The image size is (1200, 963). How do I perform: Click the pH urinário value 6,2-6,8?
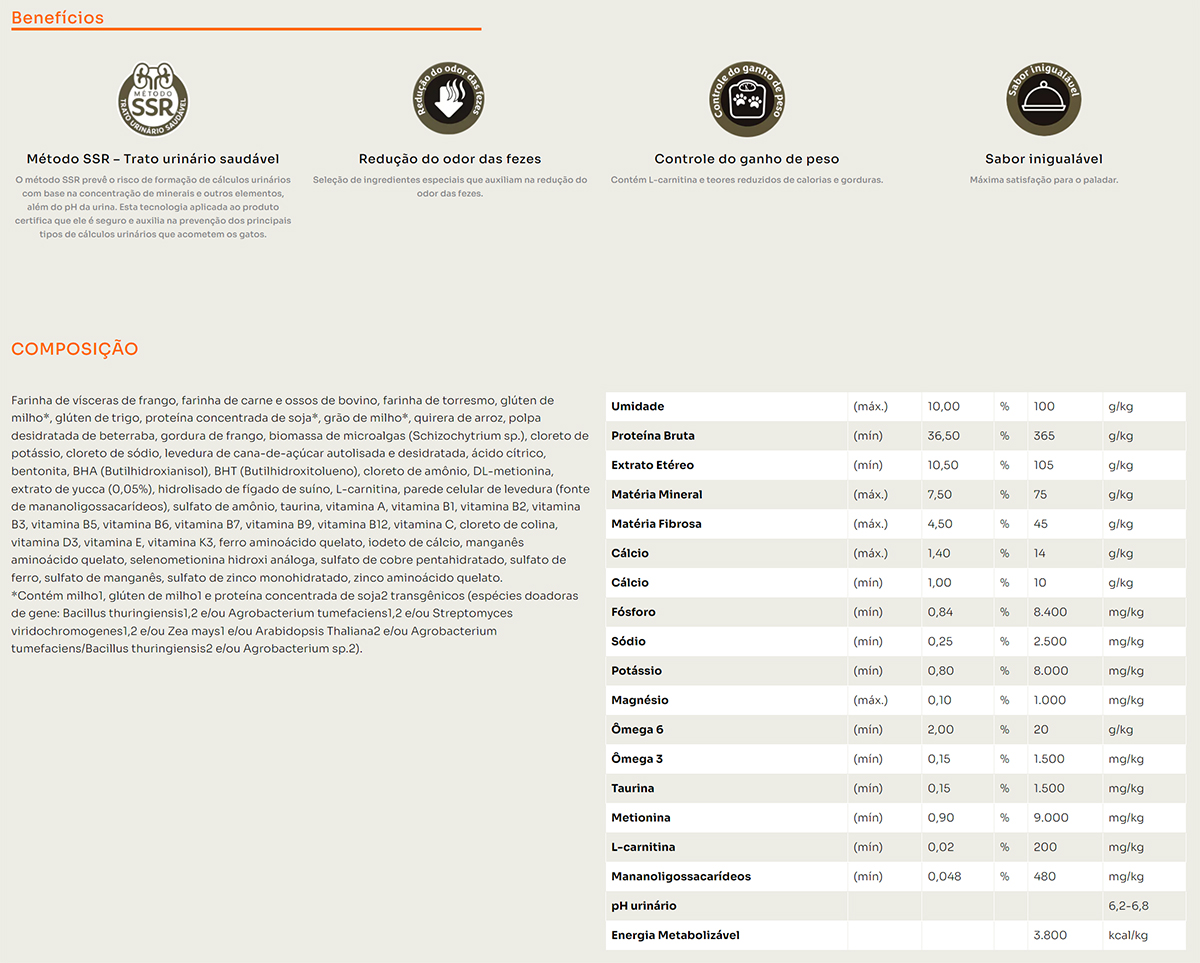coord(1128,906)
